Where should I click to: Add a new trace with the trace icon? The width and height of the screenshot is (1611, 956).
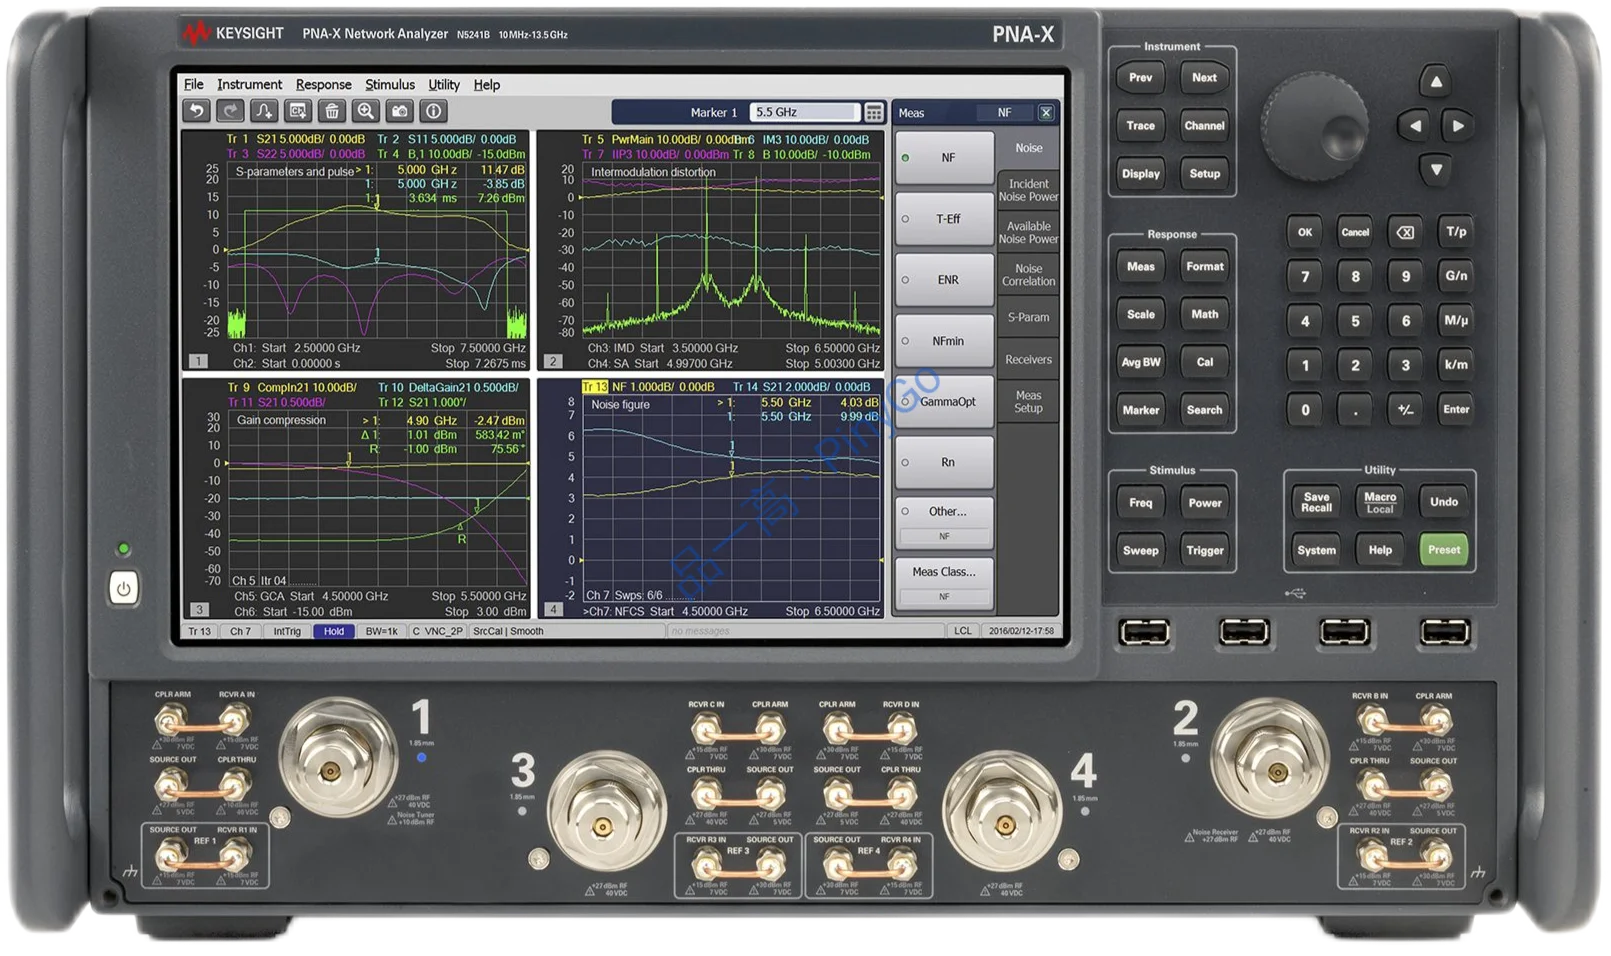tap(264, 111)
